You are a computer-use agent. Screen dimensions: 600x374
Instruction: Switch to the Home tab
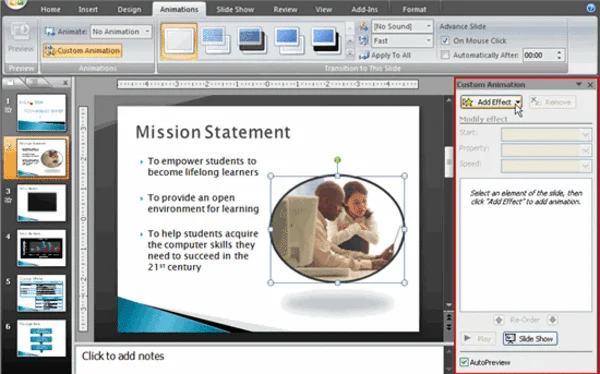coord(51,9)
